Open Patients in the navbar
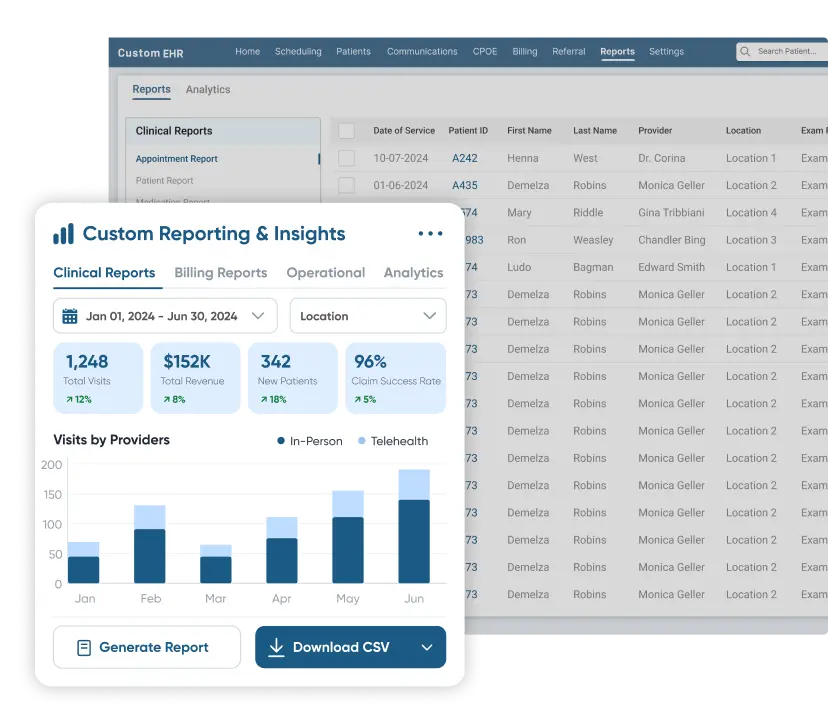 [x=353, y=51]
